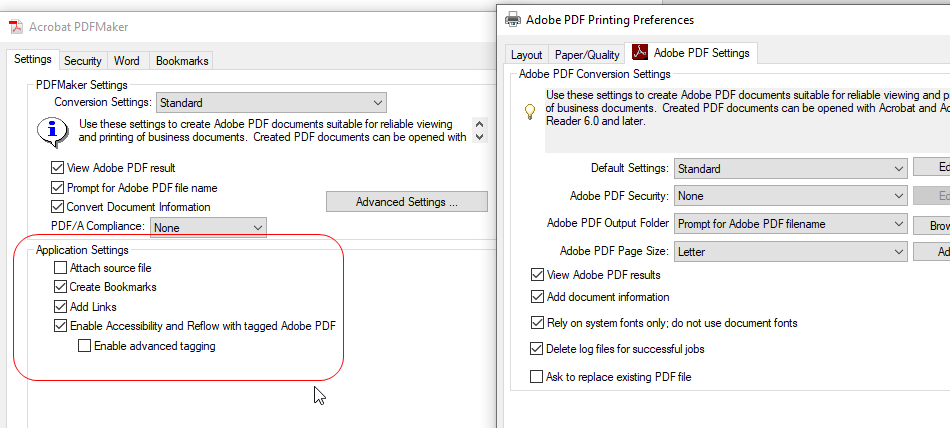Uncheck Prompt for Adobe PDF file name
Screen dimensions: 950x428
click(58, 187)
